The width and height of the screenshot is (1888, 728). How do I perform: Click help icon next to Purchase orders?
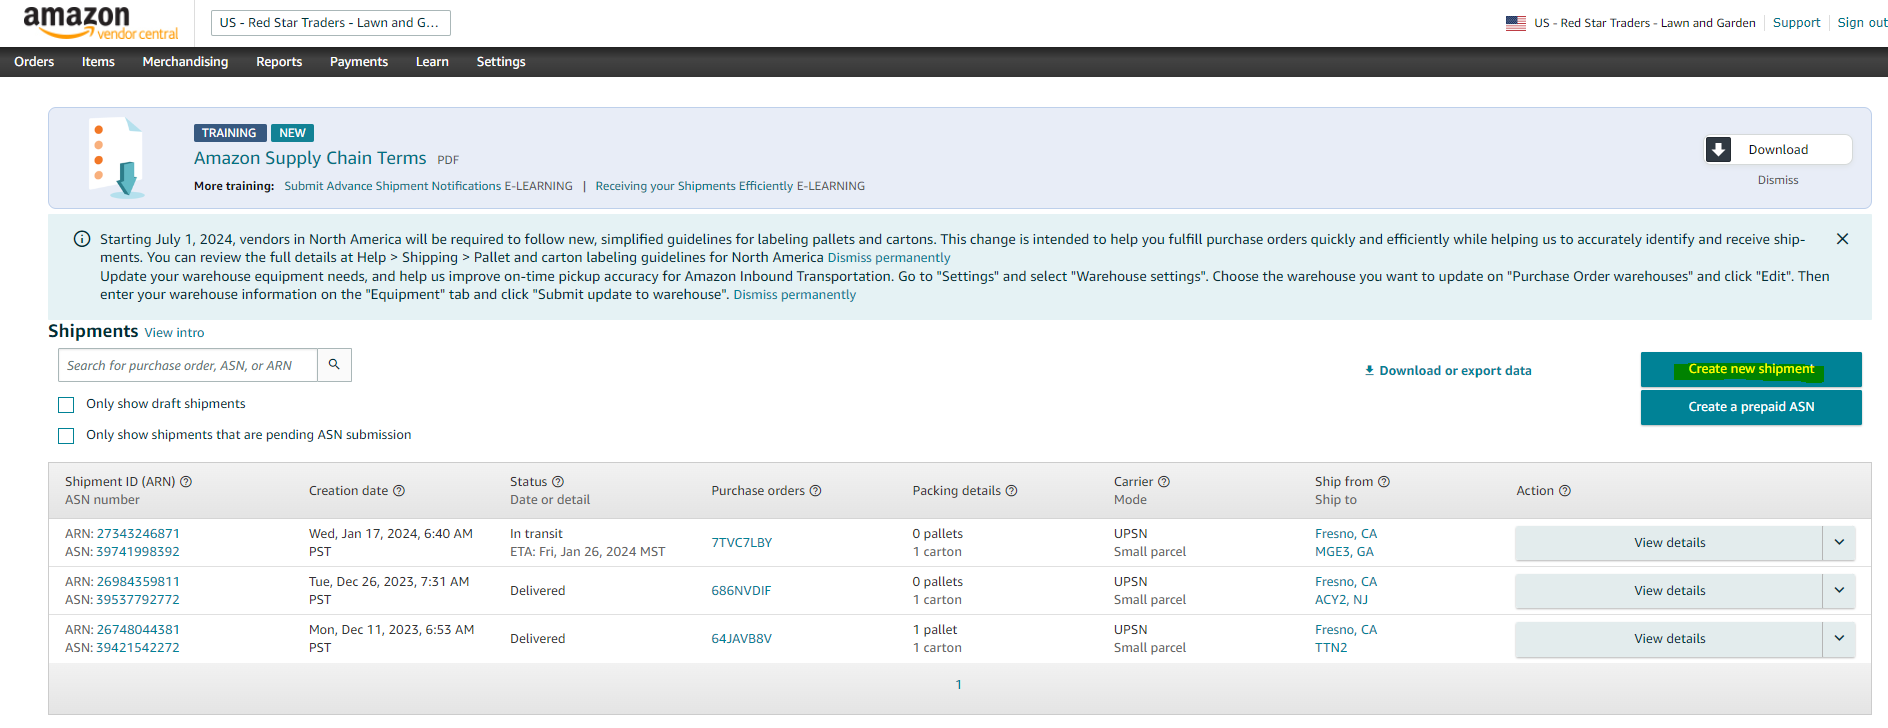(815, 491)
